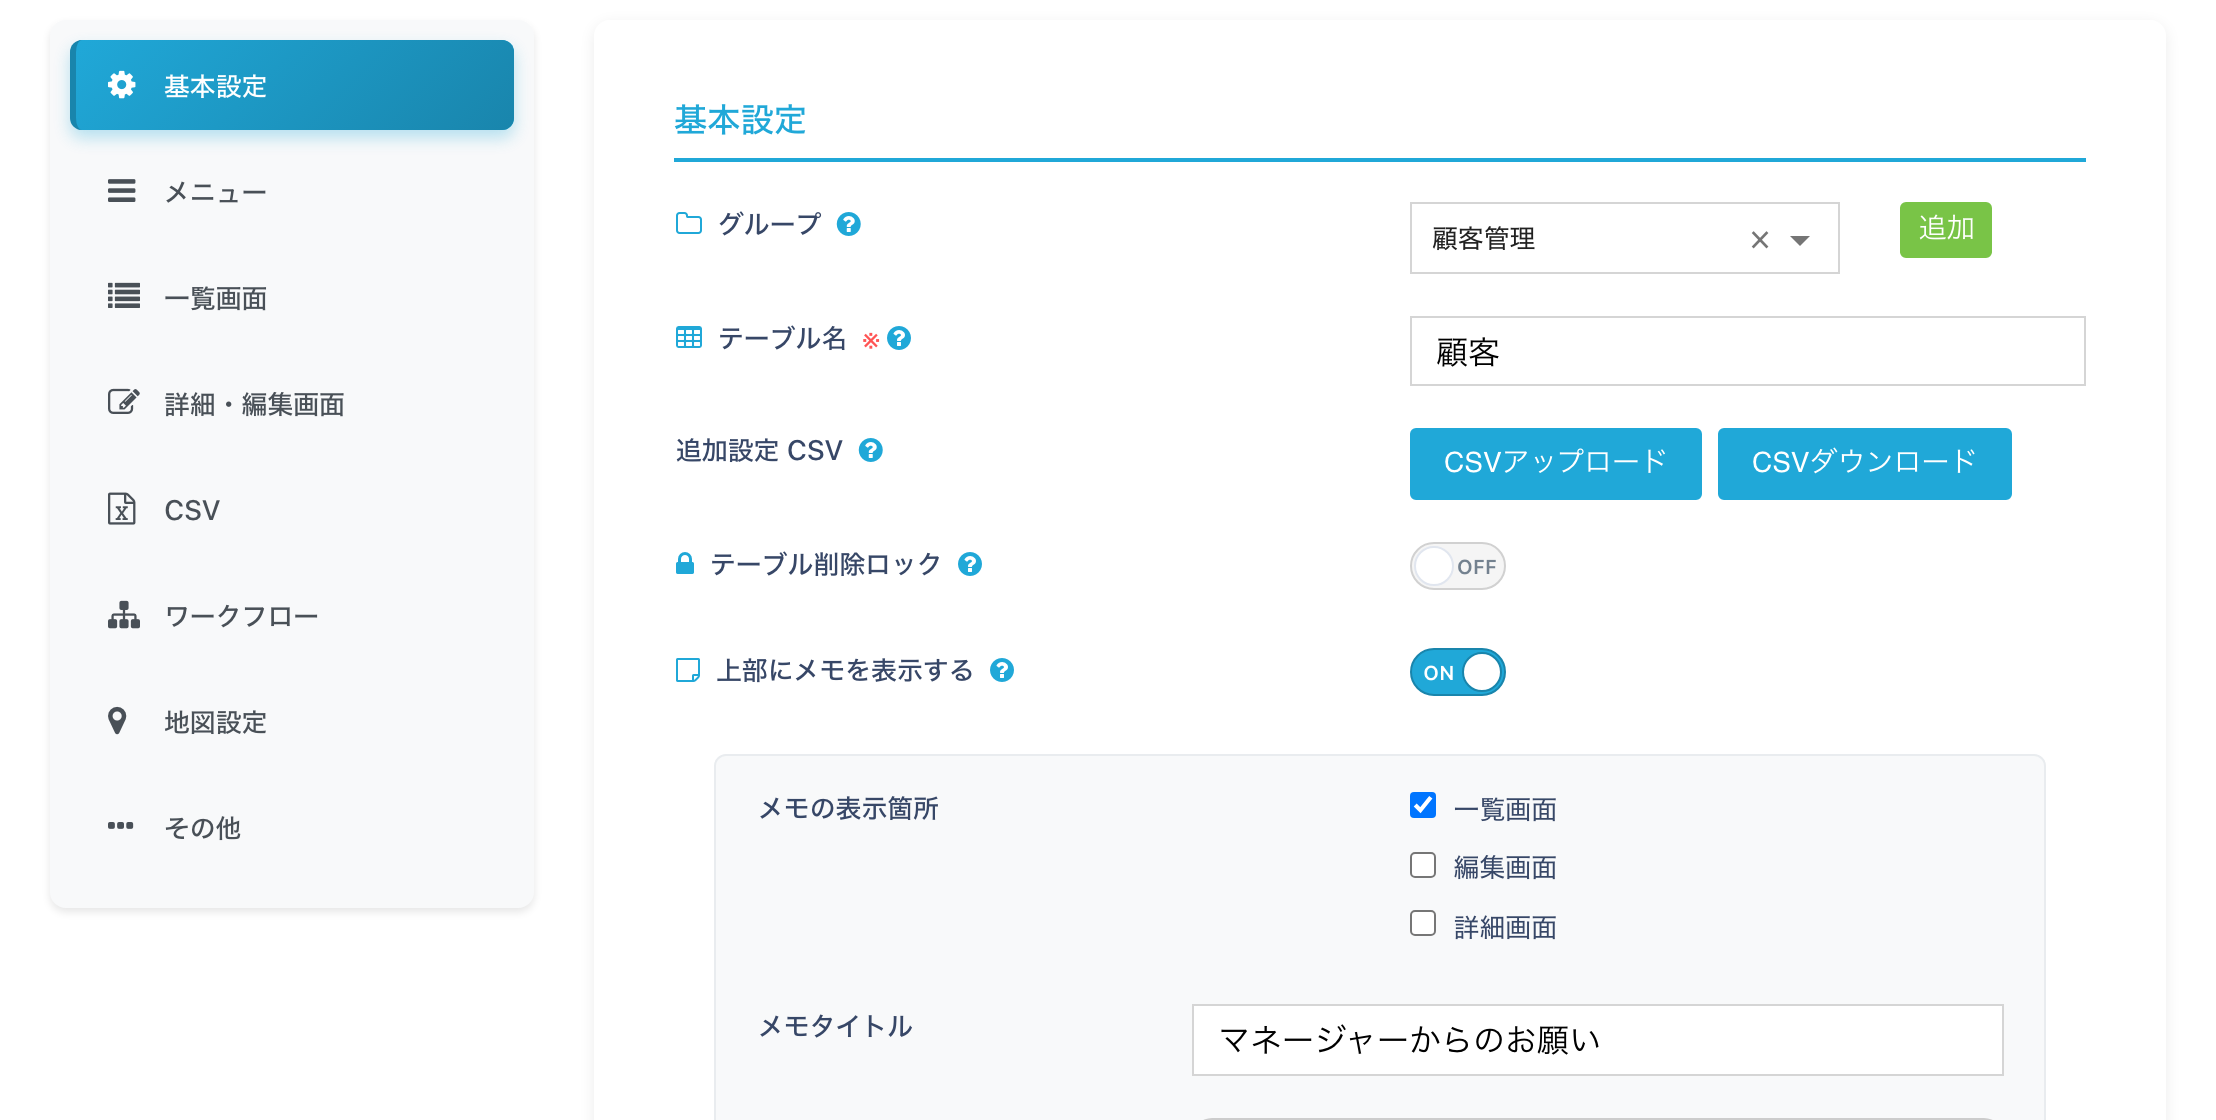The image size is (2216, 1120).
Task: Click the メモの表示箇所 label
Action: point(849,808)
